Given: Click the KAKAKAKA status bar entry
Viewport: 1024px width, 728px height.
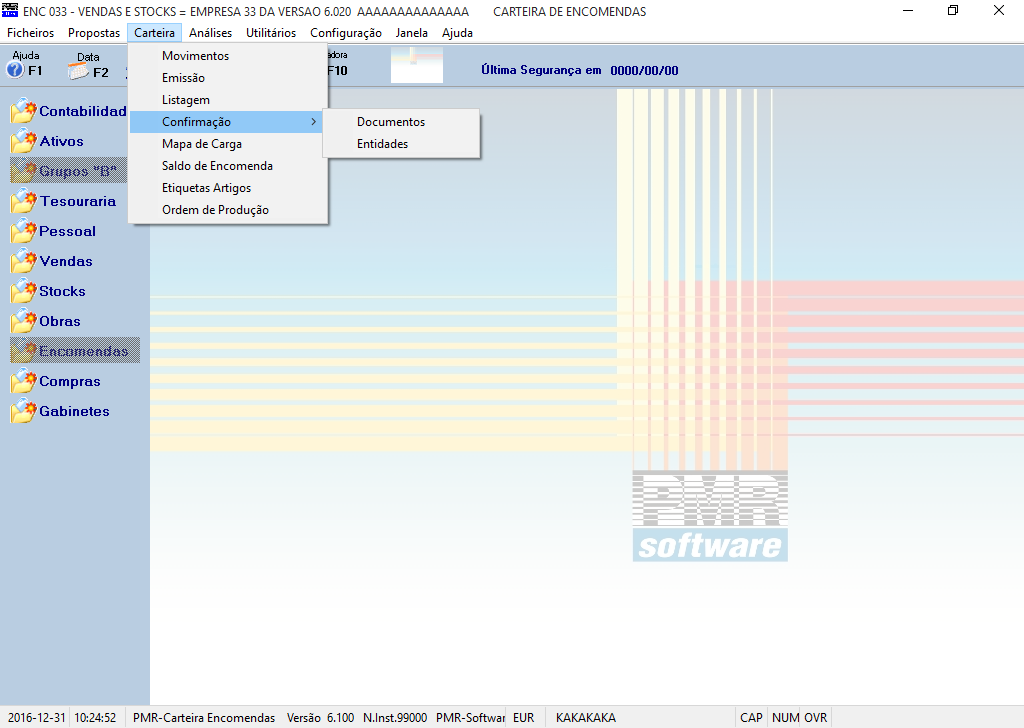Looking at the screenshot, I should coord(586,718).
